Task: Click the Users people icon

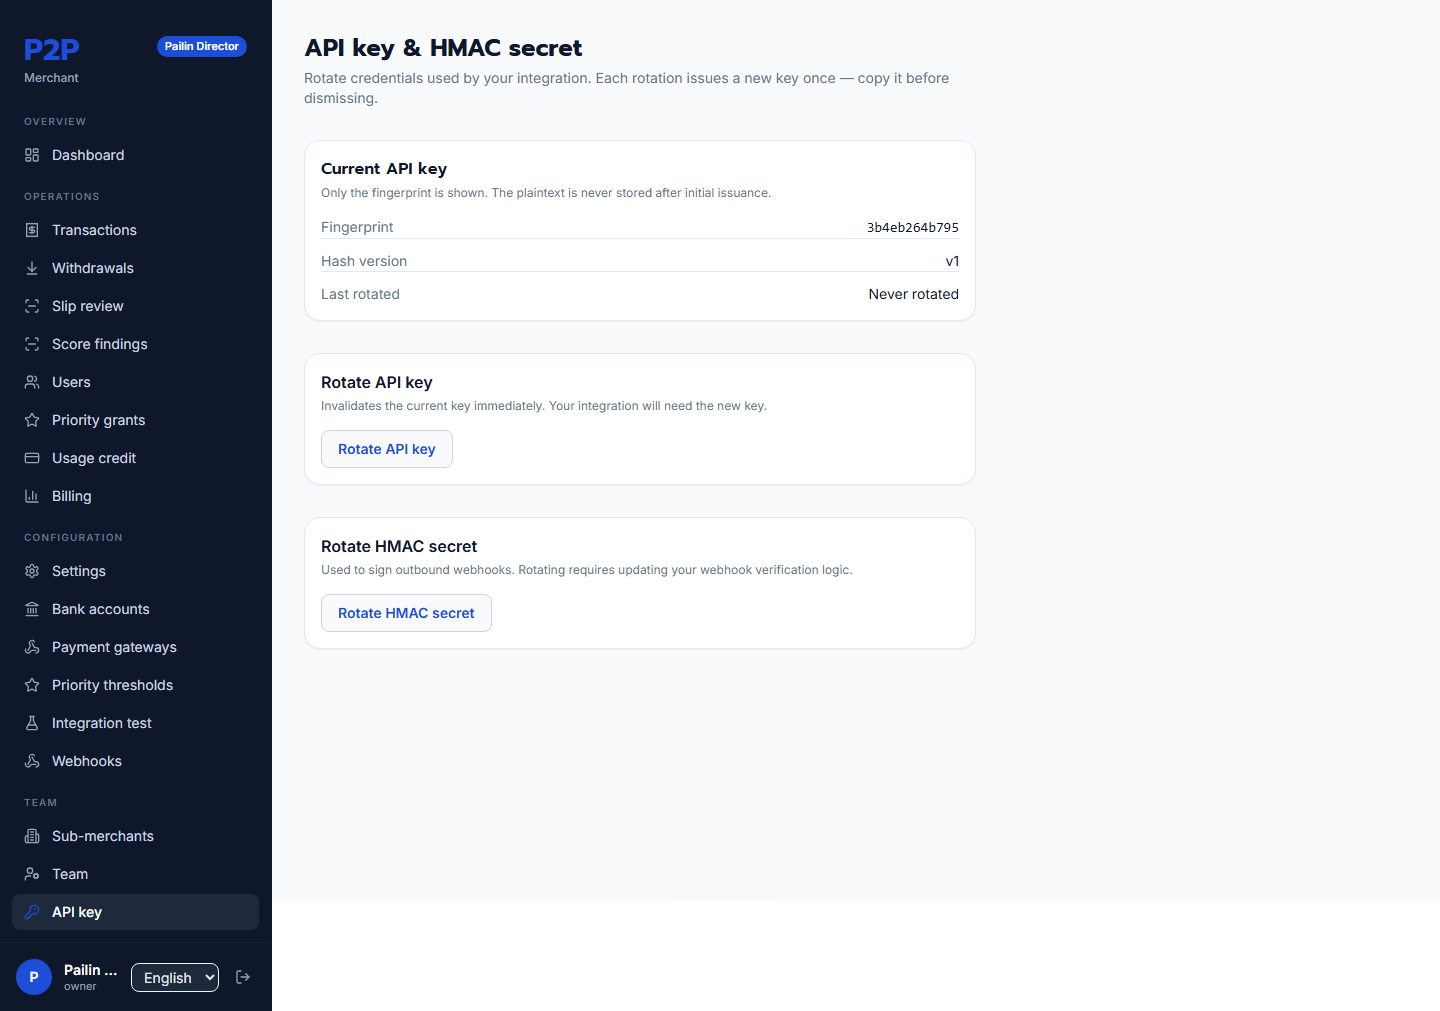Action: coord(32,382)
